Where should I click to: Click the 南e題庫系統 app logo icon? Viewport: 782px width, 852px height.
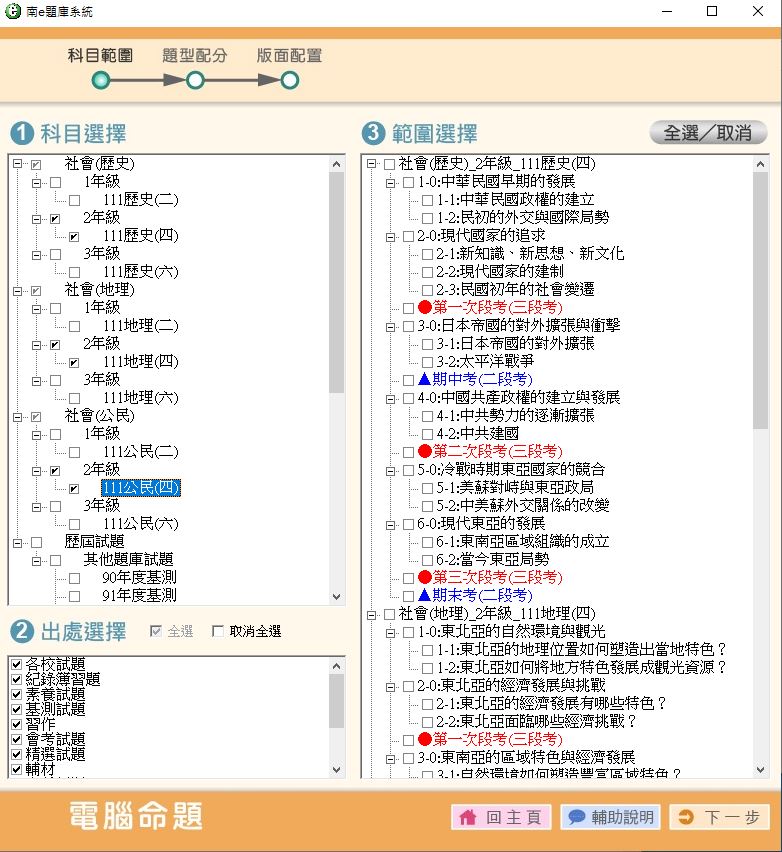(x=12, y=11)
